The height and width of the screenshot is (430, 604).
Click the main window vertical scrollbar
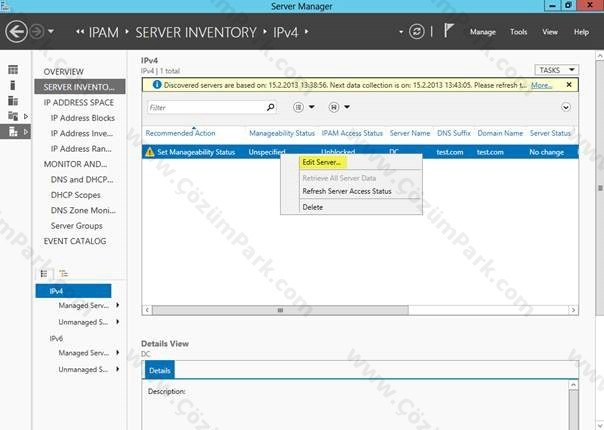[x=600, y=188]
